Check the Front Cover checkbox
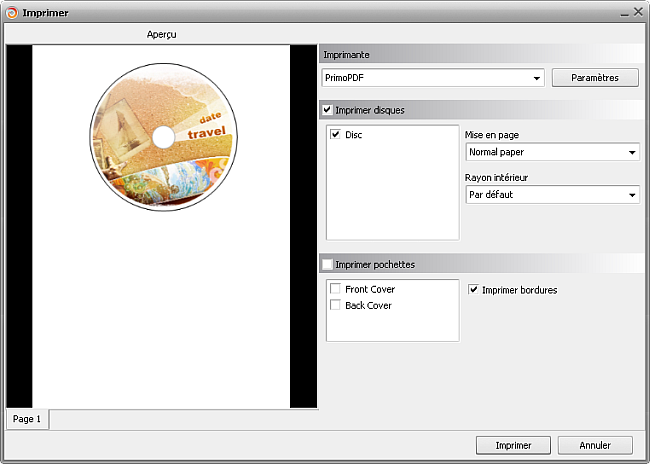The image size is (650, 464). click(335, 289)
